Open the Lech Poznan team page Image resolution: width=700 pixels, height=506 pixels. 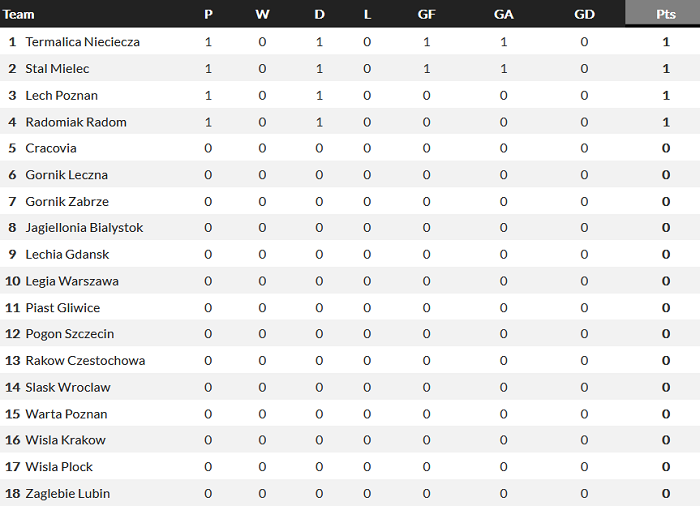point(61,95)
